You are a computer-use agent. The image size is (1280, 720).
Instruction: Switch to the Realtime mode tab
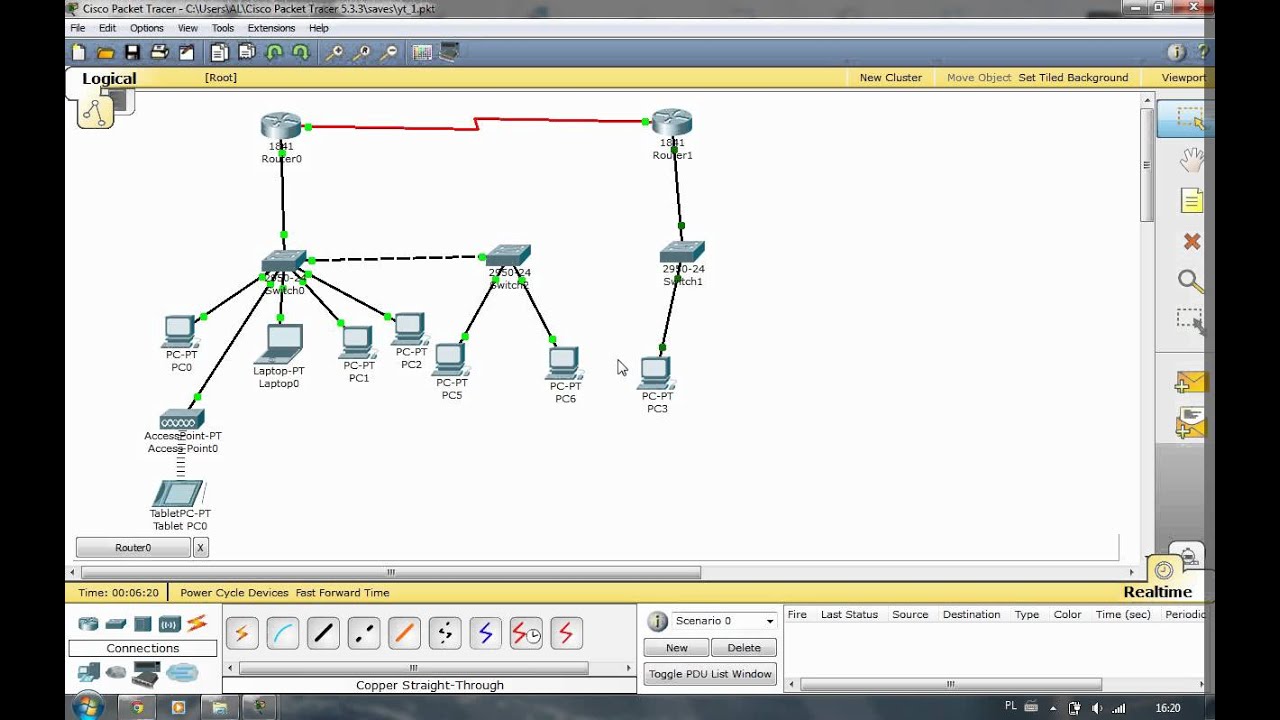(1157, 592)
